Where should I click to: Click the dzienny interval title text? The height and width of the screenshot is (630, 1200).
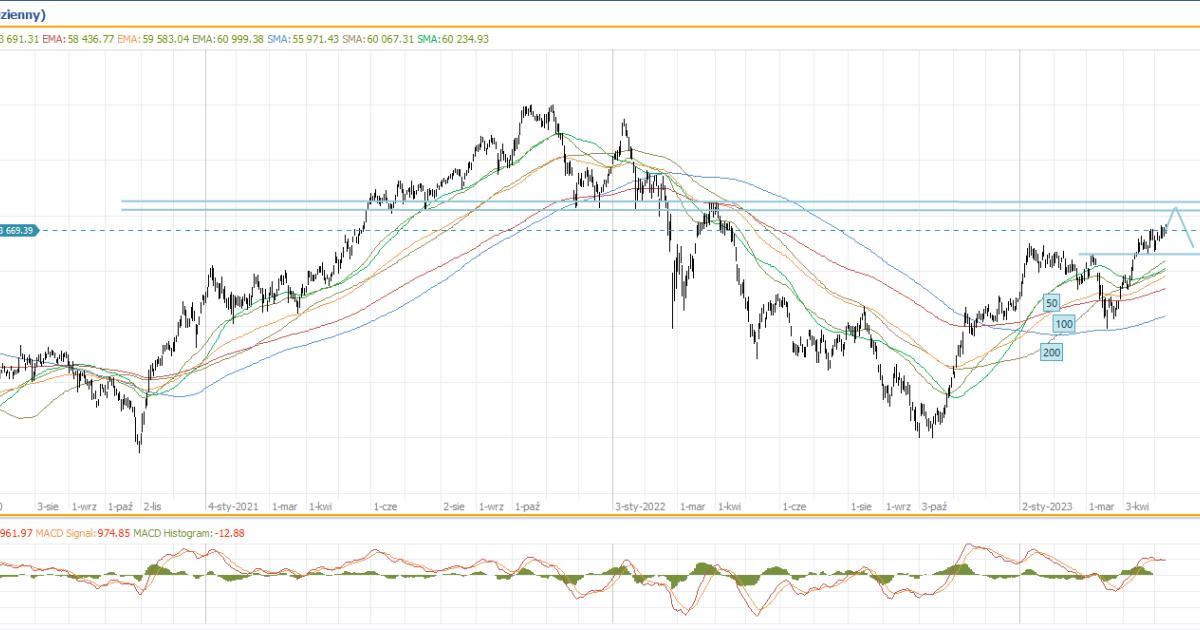pos(28,15)
